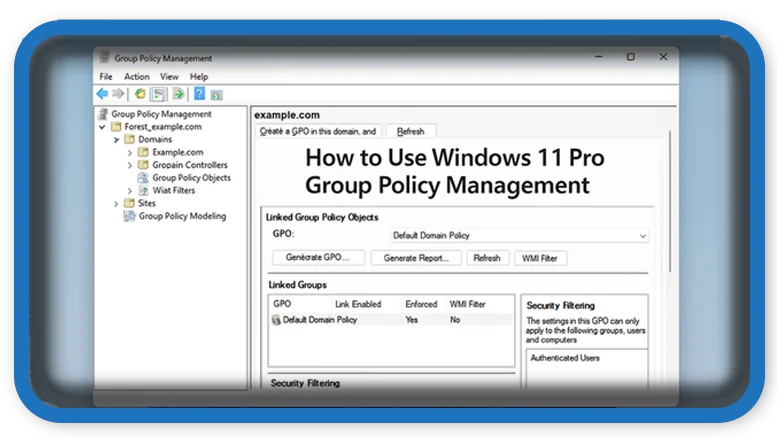777x441 pixels.
Task: Click the Genecrate GPO... button
Action: (318, 257)
